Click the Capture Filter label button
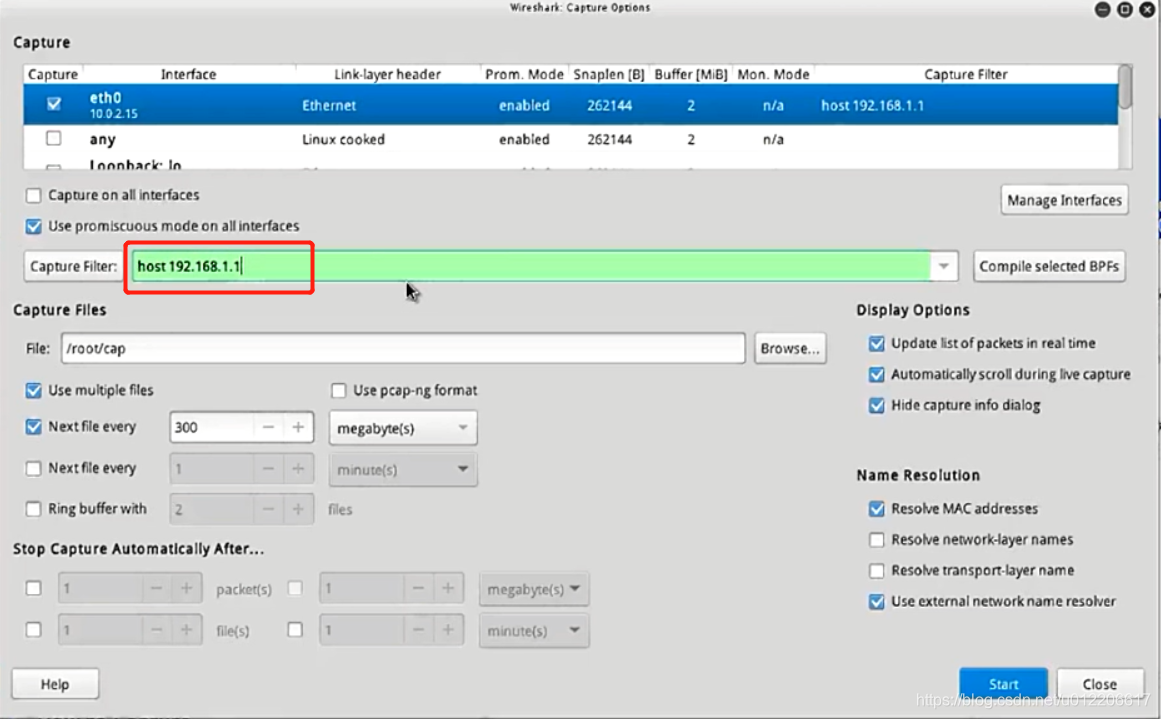The height and width of the screenshot is (719, 1161). click(73, 267)
